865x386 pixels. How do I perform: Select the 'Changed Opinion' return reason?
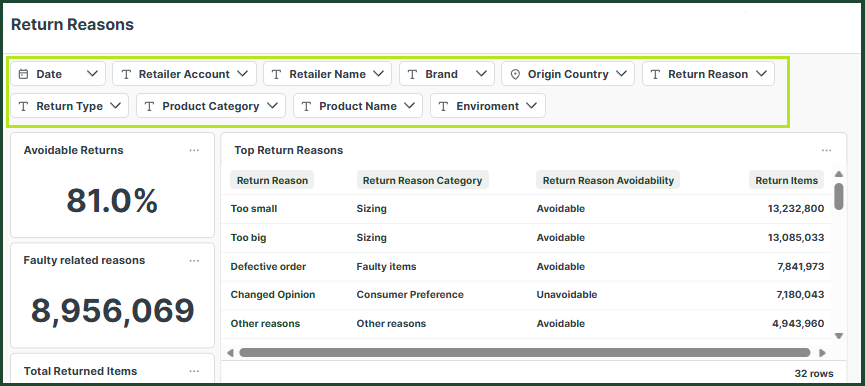273,295
